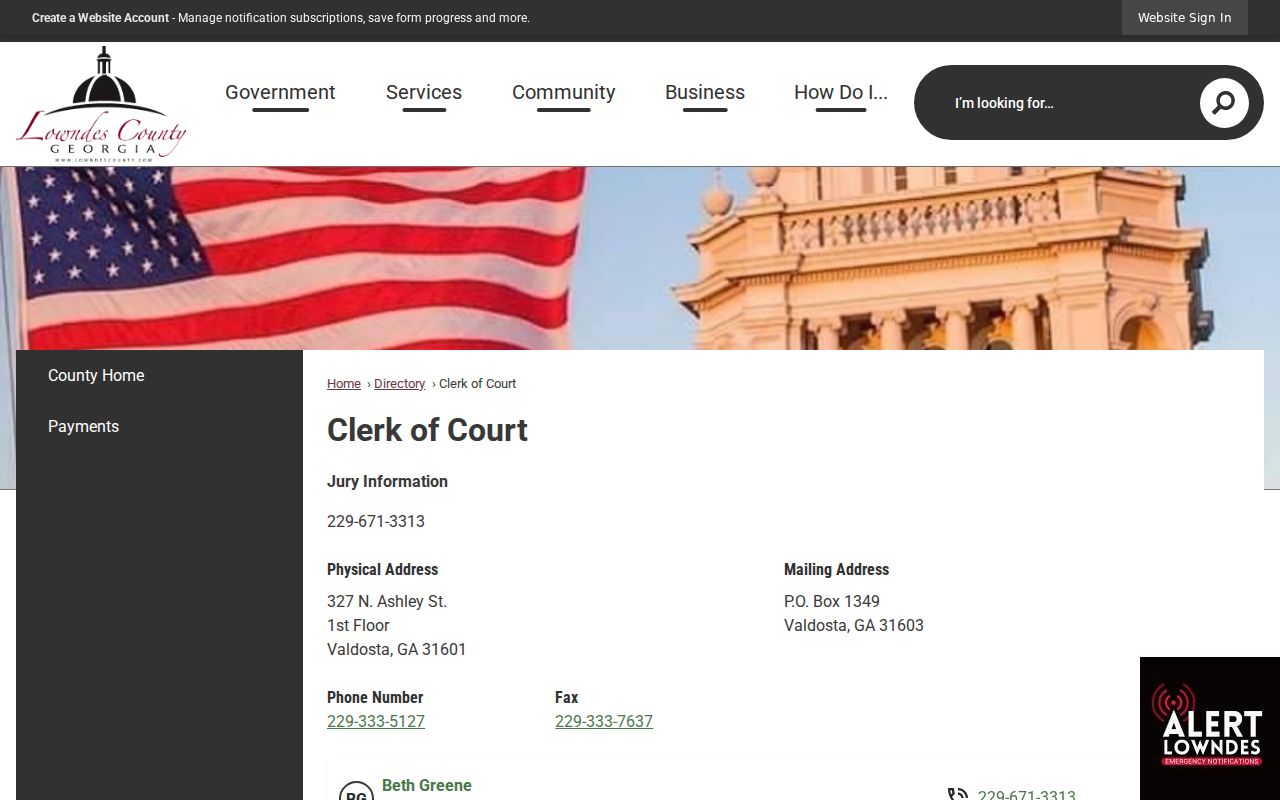Screen dimensions: 1280x800
Task: Click the Jury Information number 229-671-3313
Action: pos(376,521)
